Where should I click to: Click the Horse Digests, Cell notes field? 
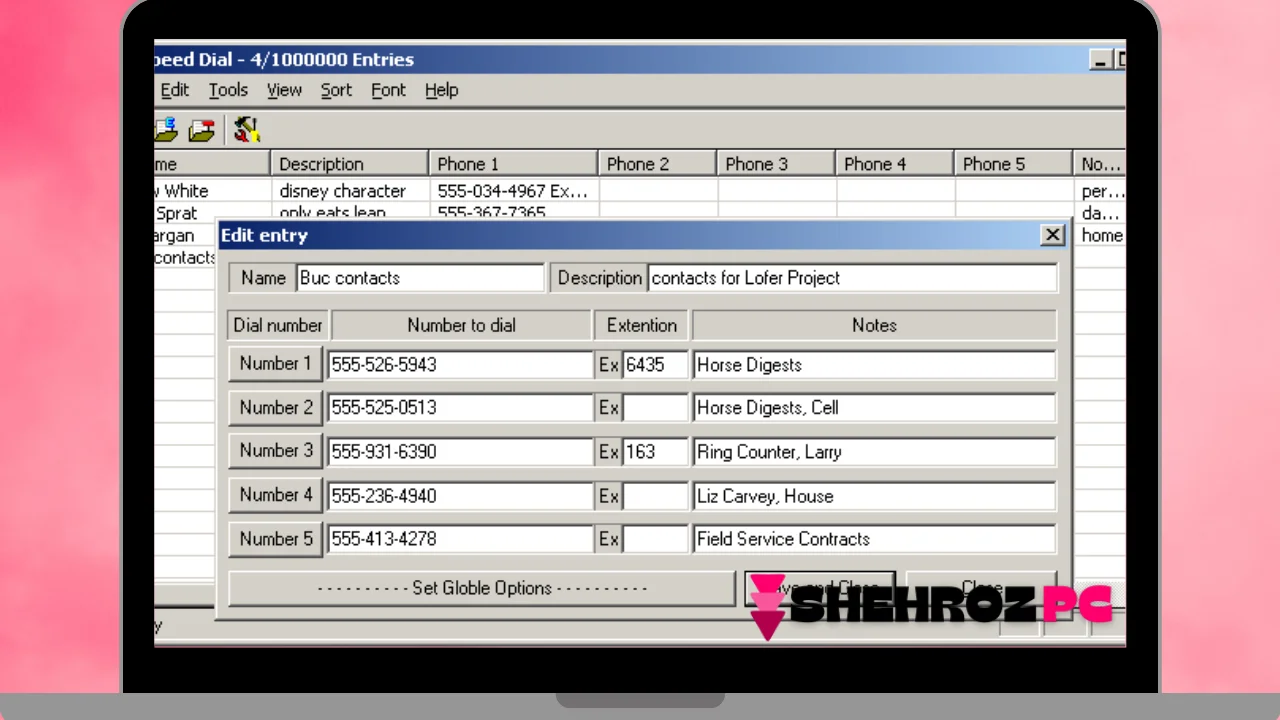pos(874,408)
